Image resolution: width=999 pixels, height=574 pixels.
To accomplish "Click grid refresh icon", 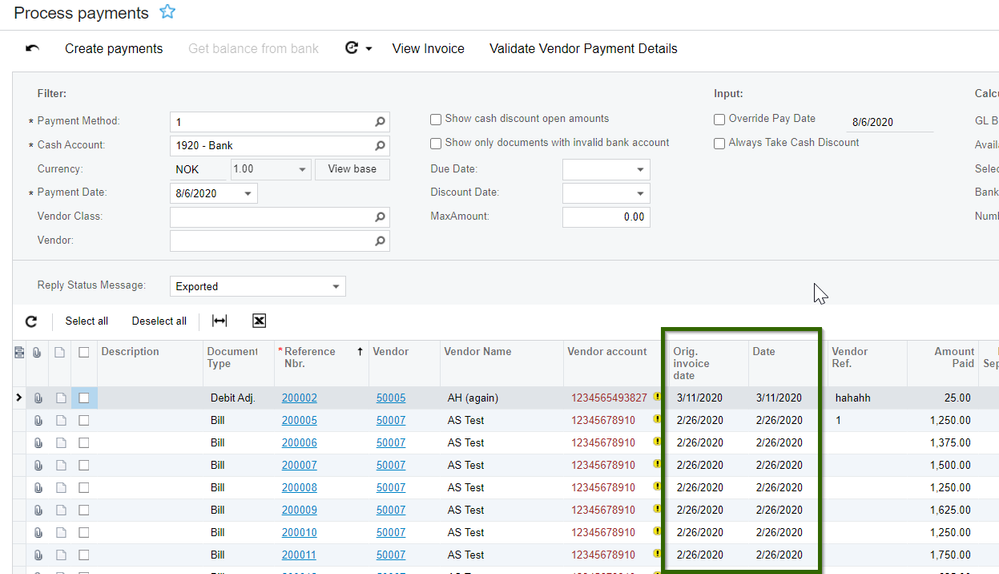I will point(31,321).
